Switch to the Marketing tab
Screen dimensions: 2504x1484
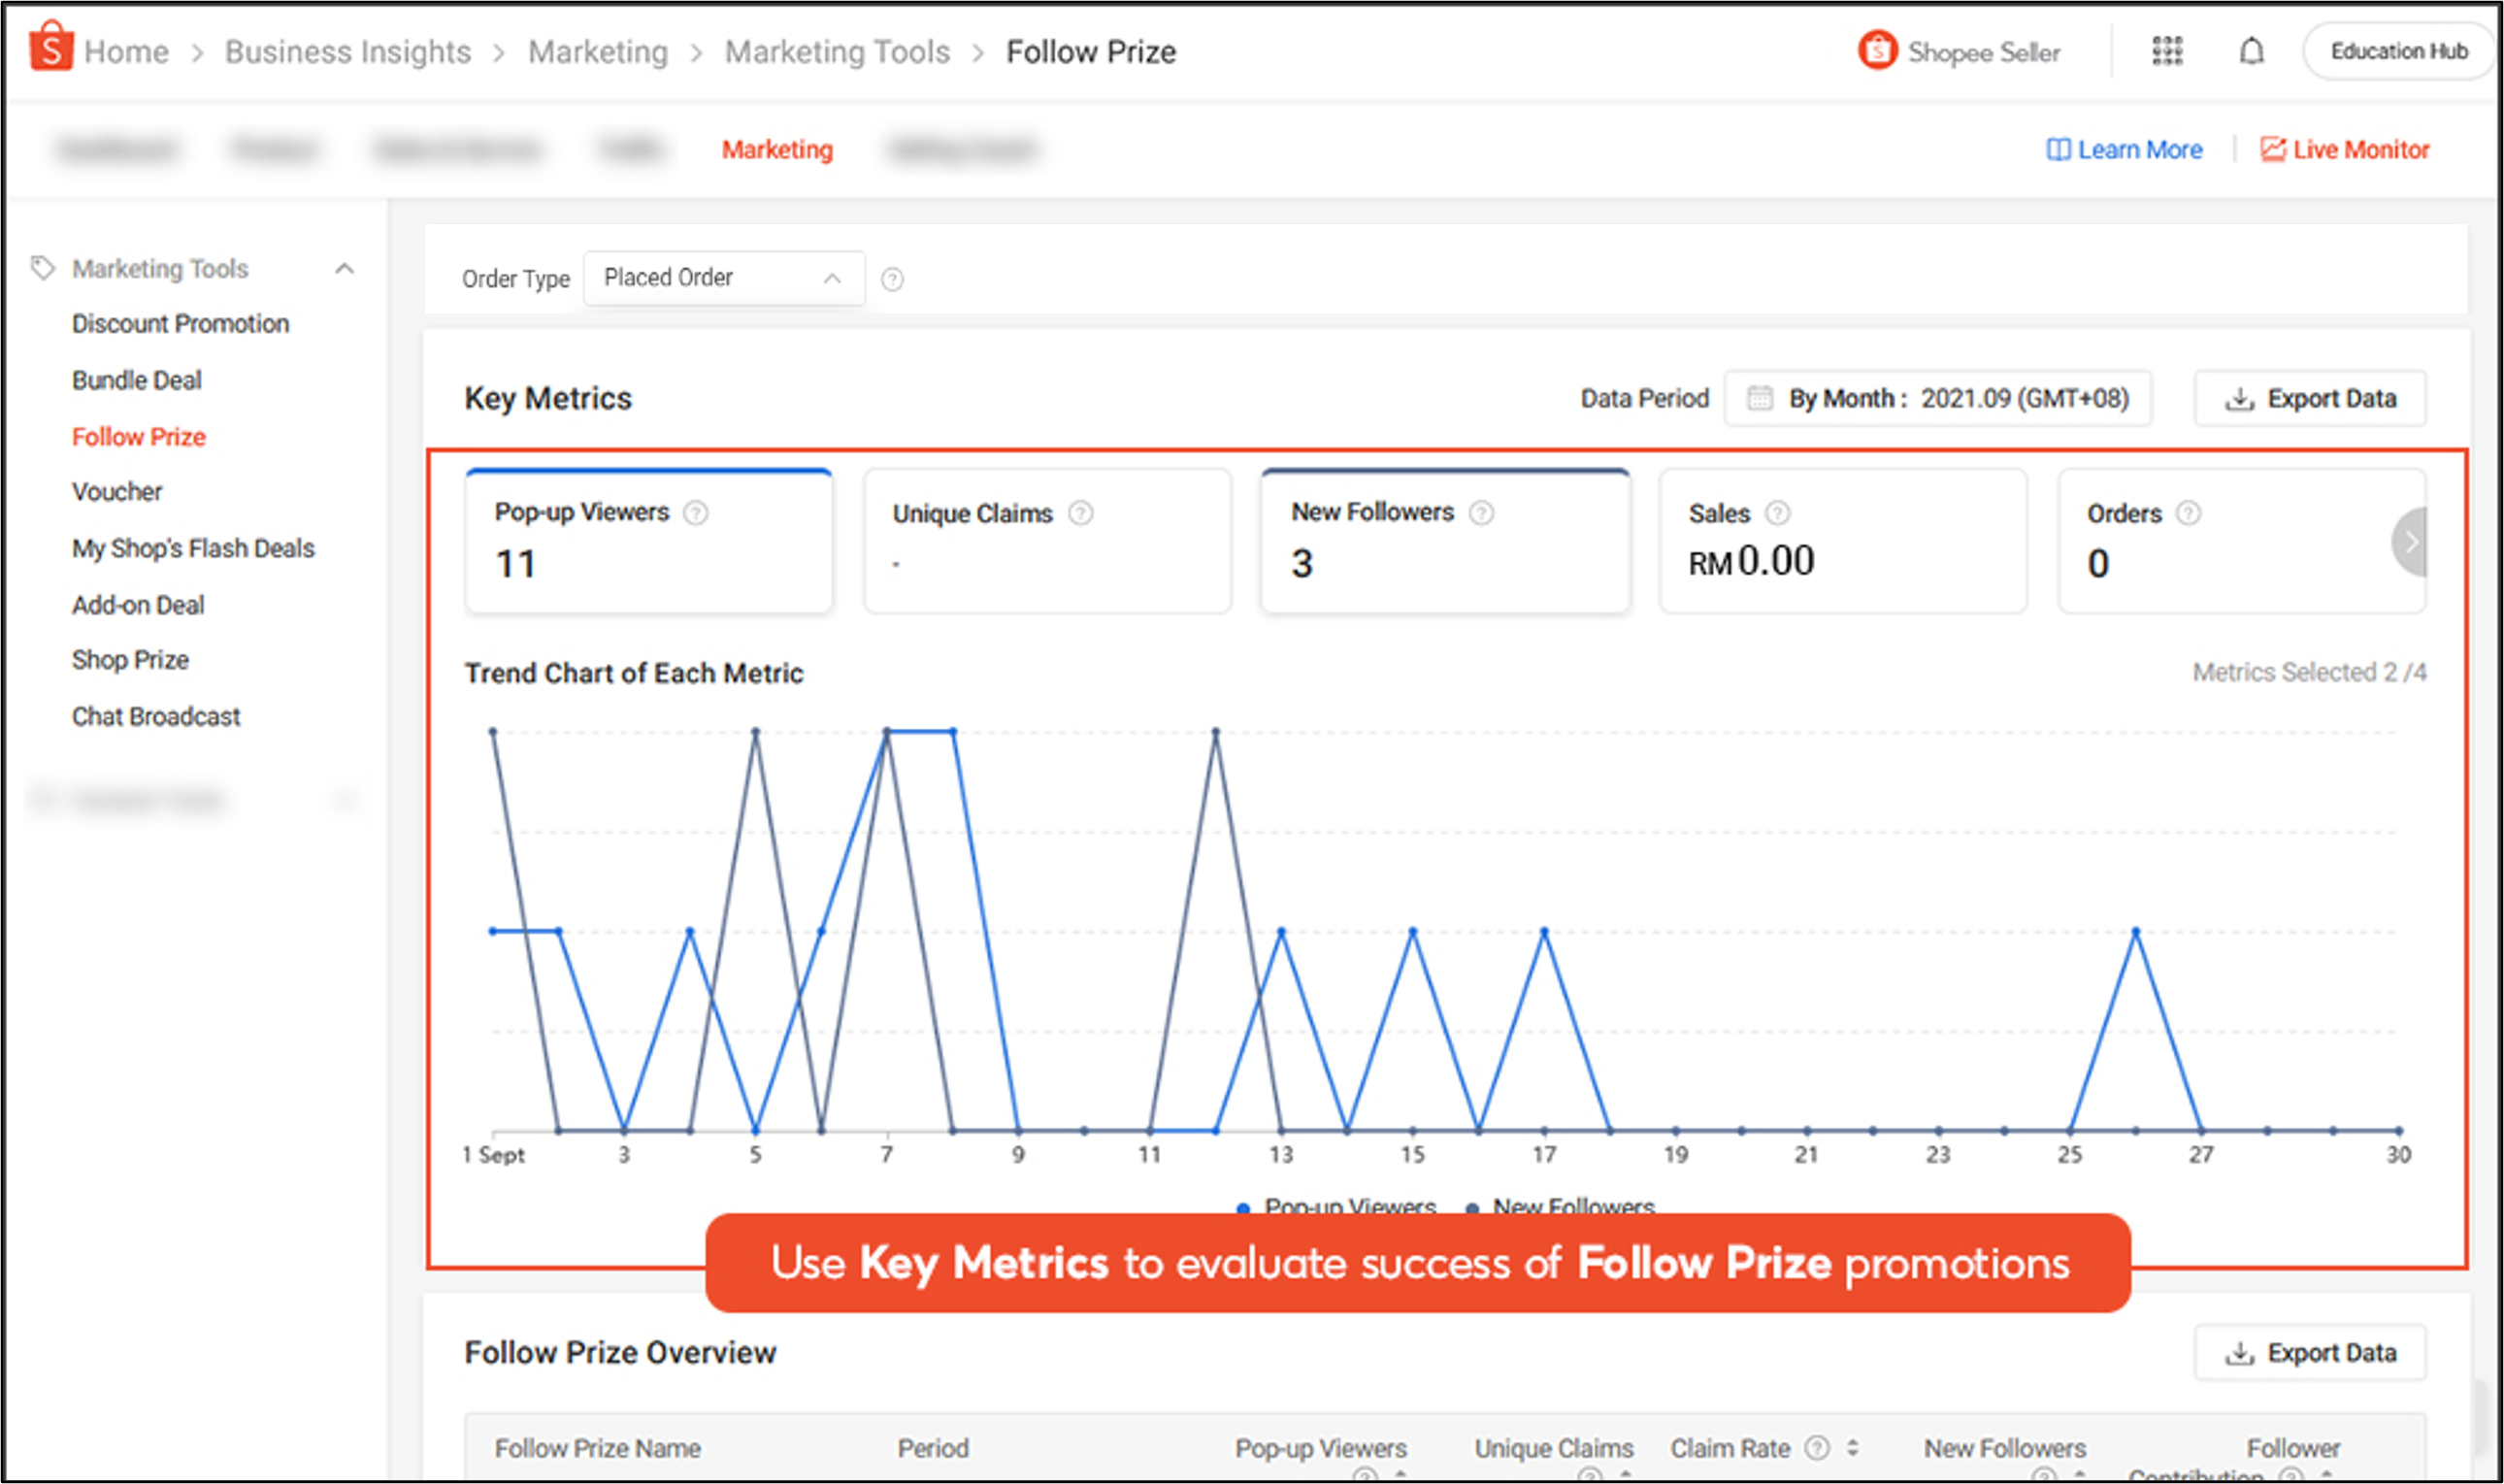click(x=777, y=149)
